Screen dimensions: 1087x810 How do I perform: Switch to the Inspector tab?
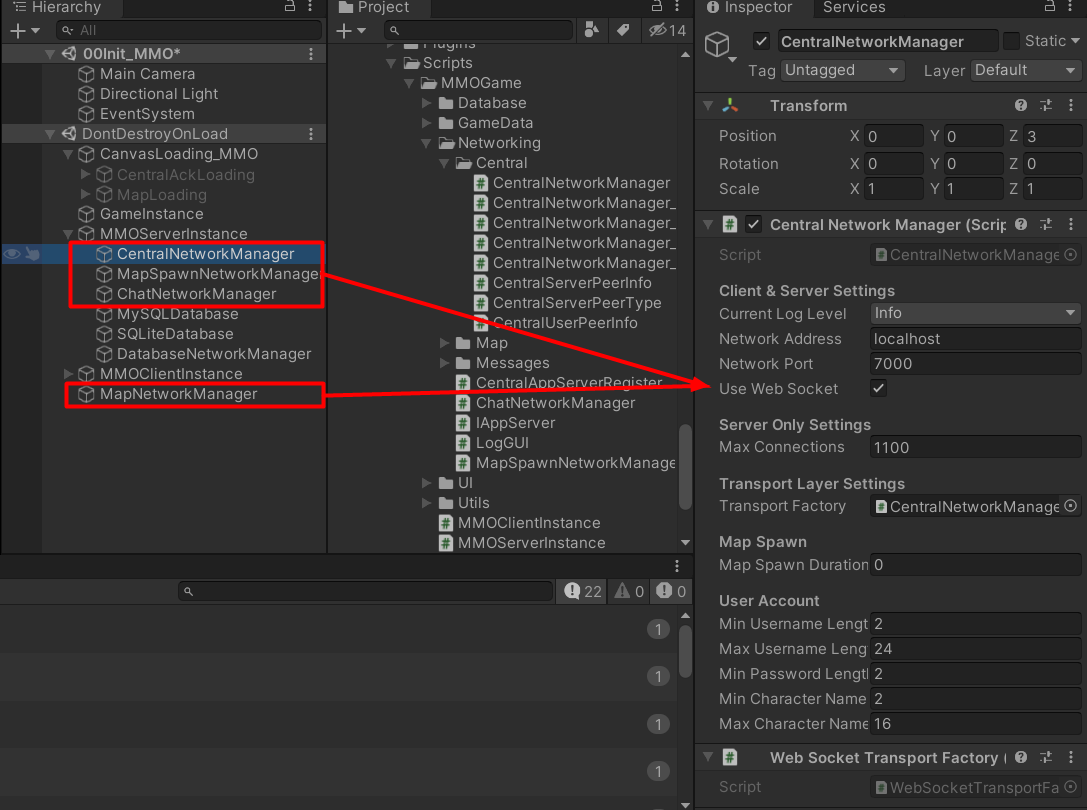click(x=749, y=7)
